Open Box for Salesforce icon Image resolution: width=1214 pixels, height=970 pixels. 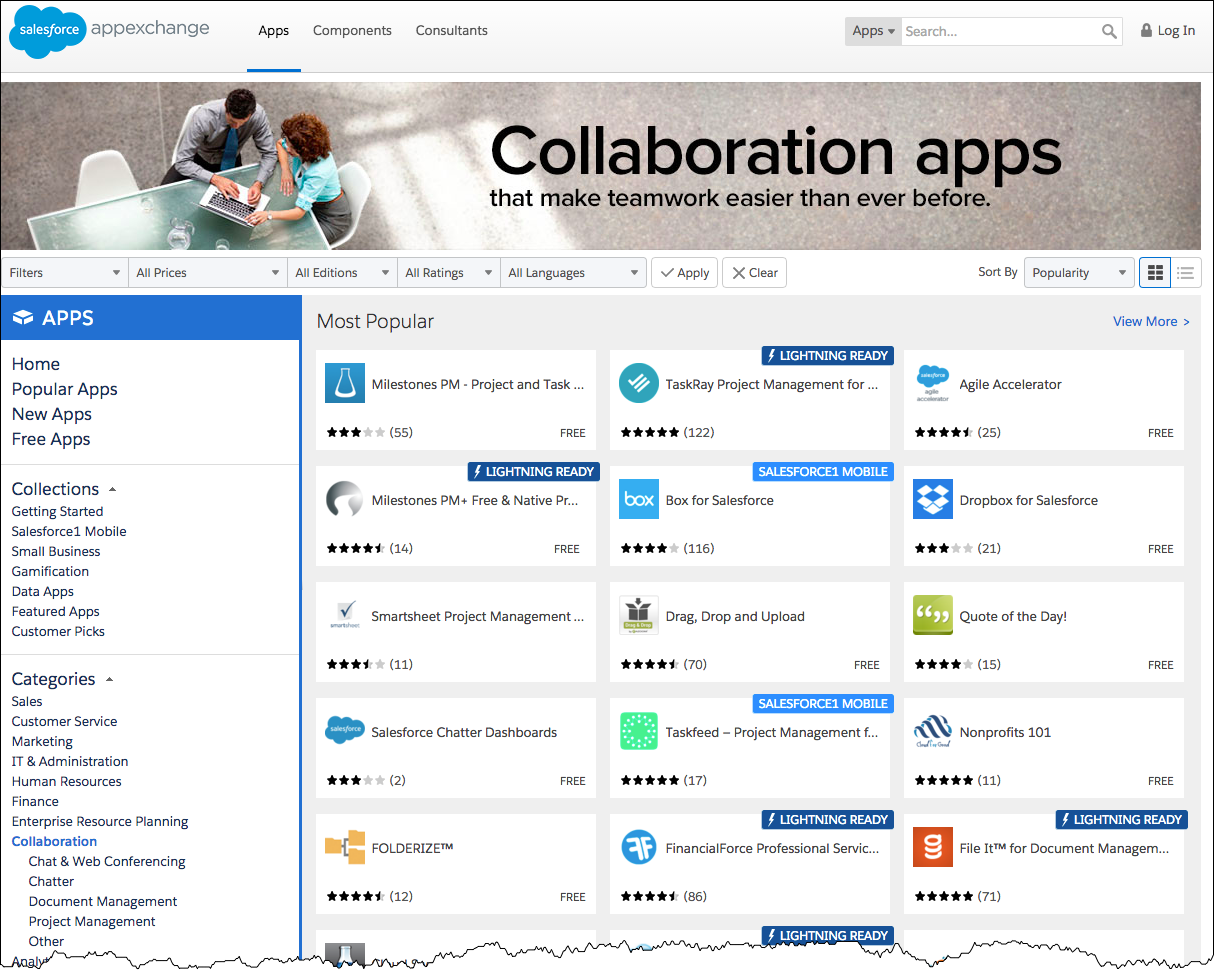639,500
